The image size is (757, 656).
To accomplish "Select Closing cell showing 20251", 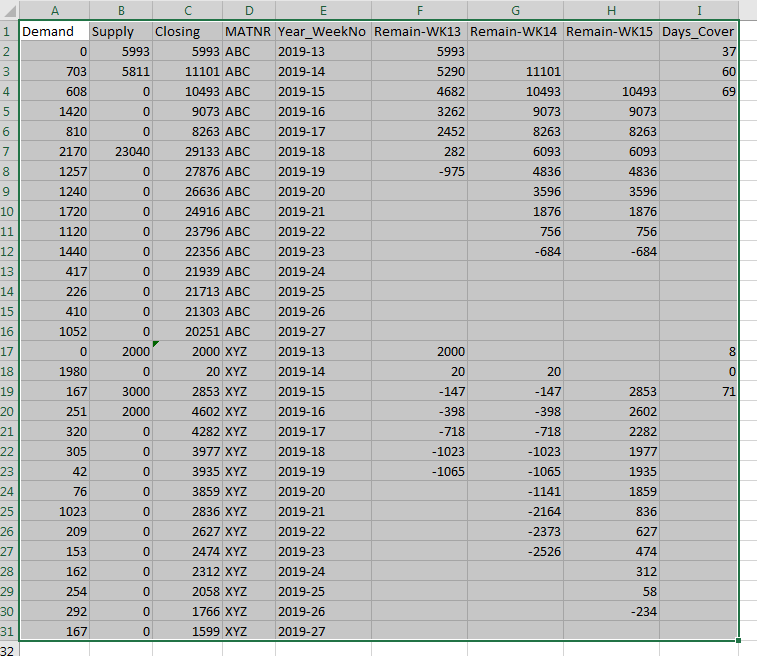I will pyautogui.click(x=187, y=332).
